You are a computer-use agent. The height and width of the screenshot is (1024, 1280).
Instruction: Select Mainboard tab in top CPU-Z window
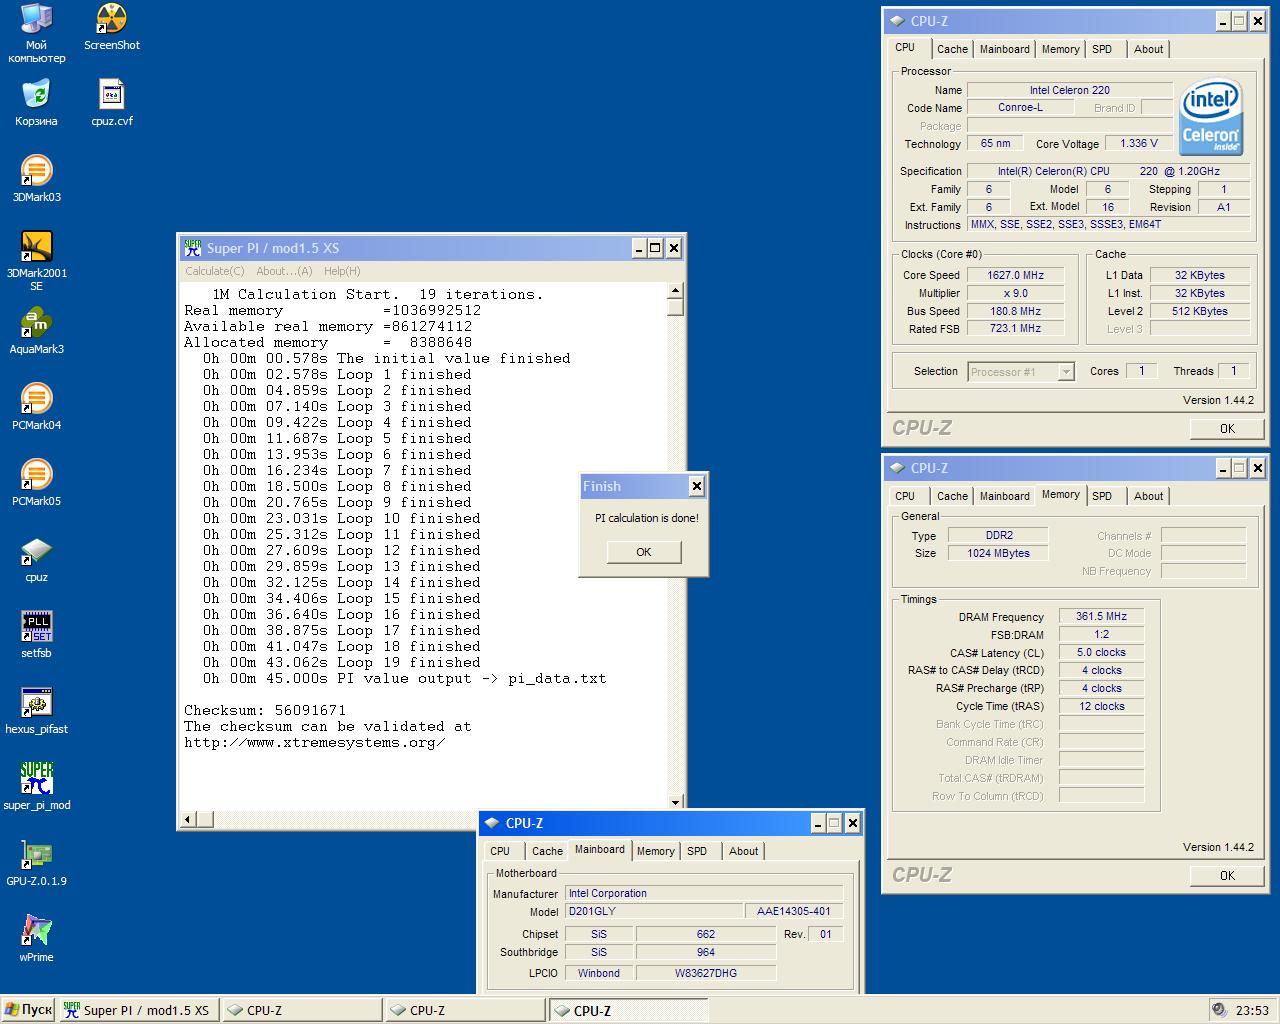pyautogui.click(x=1004, y=49)
